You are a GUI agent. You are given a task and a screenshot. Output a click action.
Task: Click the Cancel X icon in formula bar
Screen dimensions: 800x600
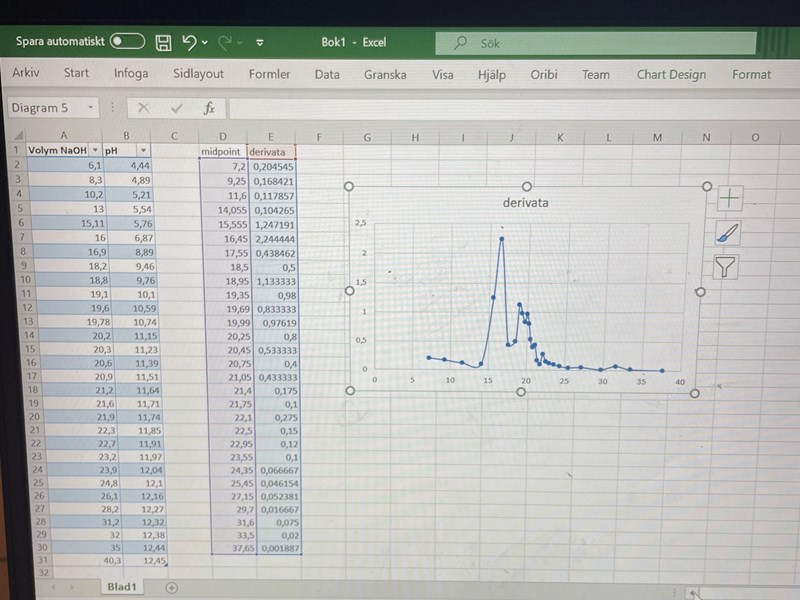pyautogui.click(x=144, y=107)
